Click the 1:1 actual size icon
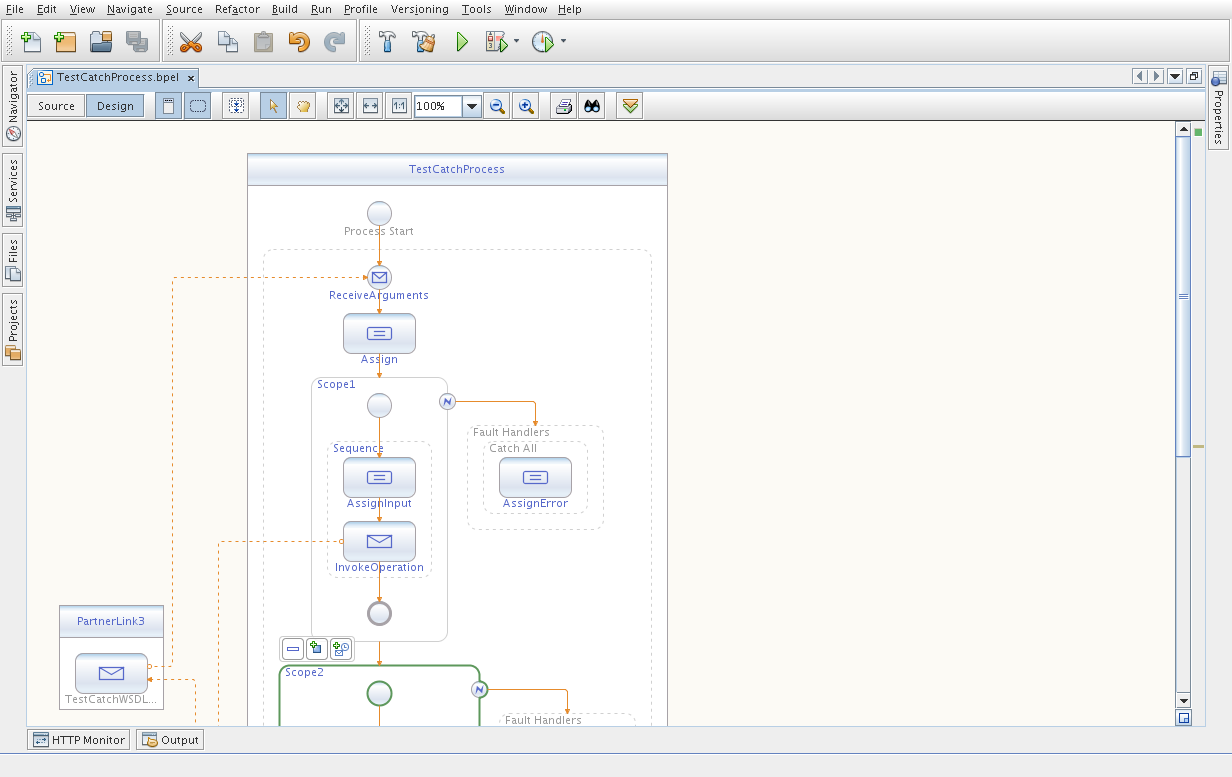This screenshot has width=1232, height=777. coord(399,106)
